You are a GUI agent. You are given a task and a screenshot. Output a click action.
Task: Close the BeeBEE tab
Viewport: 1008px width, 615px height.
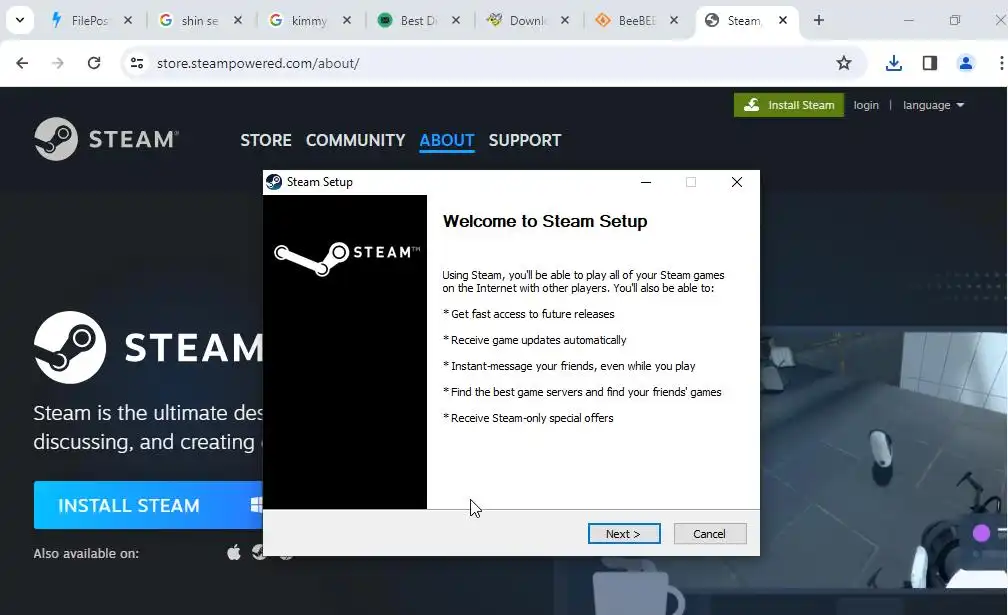pos(674,21)
